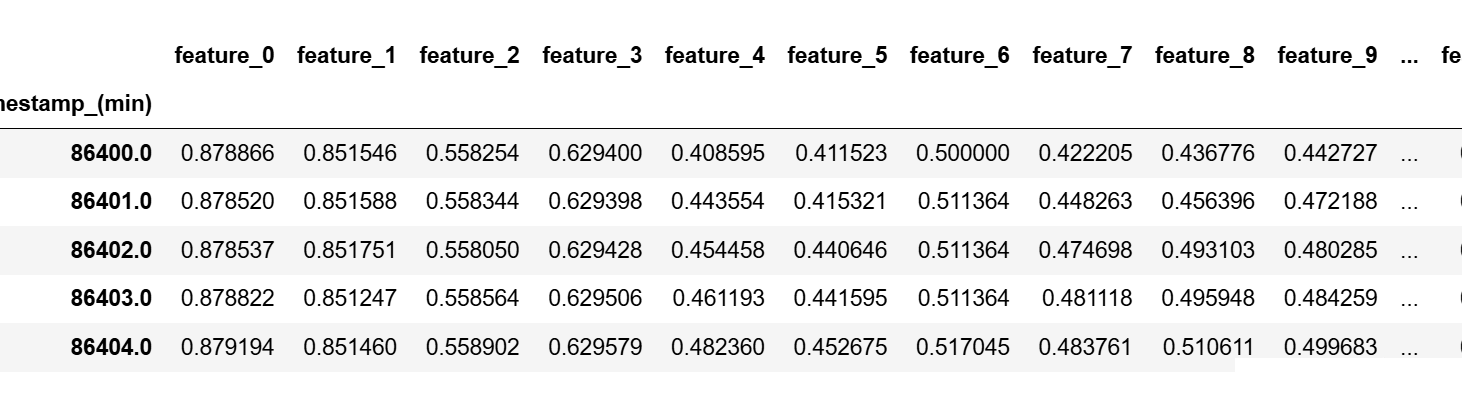The width and height of the screenshot is (1462, 399).
Task: Click the cell value 0.499683
Action: pos(1331,347)
